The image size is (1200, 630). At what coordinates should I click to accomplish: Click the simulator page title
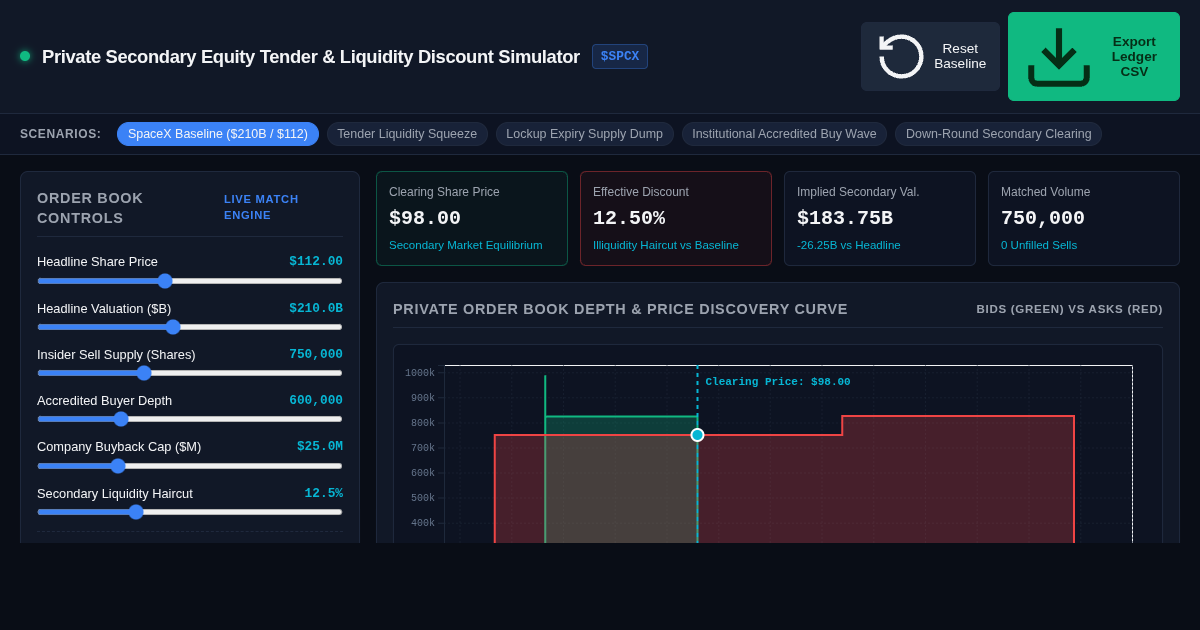311,57
